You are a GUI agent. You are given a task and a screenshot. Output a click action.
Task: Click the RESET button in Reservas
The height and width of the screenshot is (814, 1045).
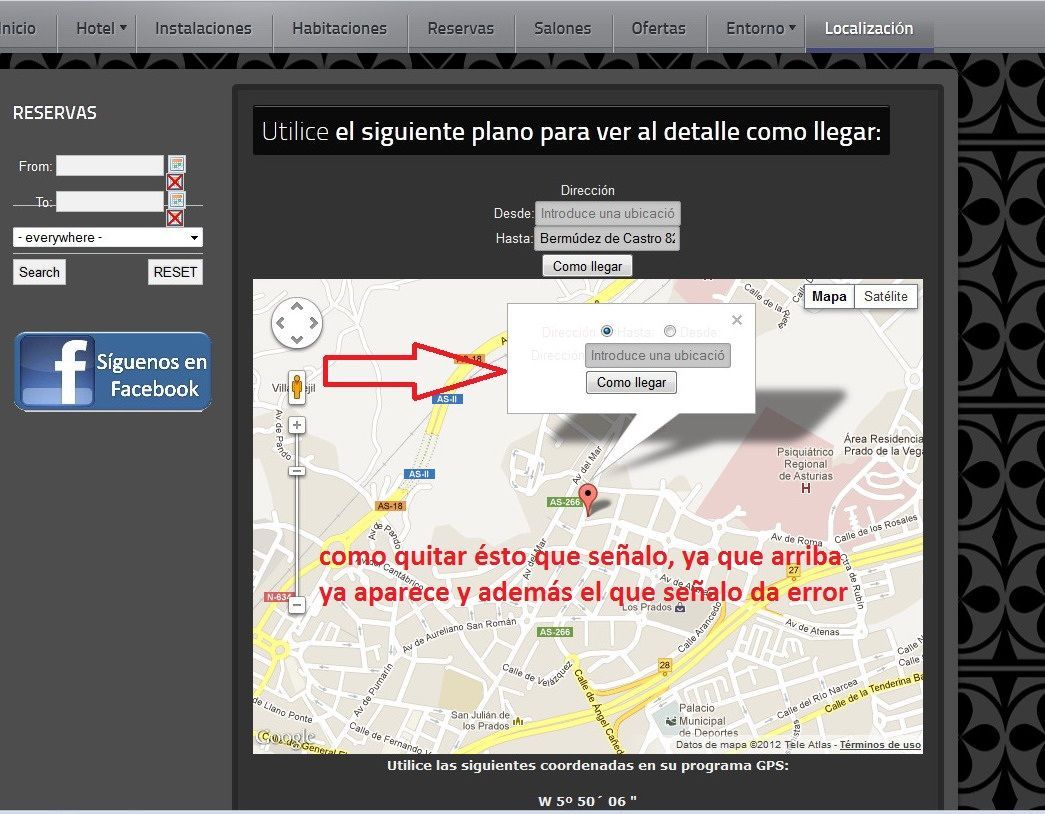(x=175, y=272)
